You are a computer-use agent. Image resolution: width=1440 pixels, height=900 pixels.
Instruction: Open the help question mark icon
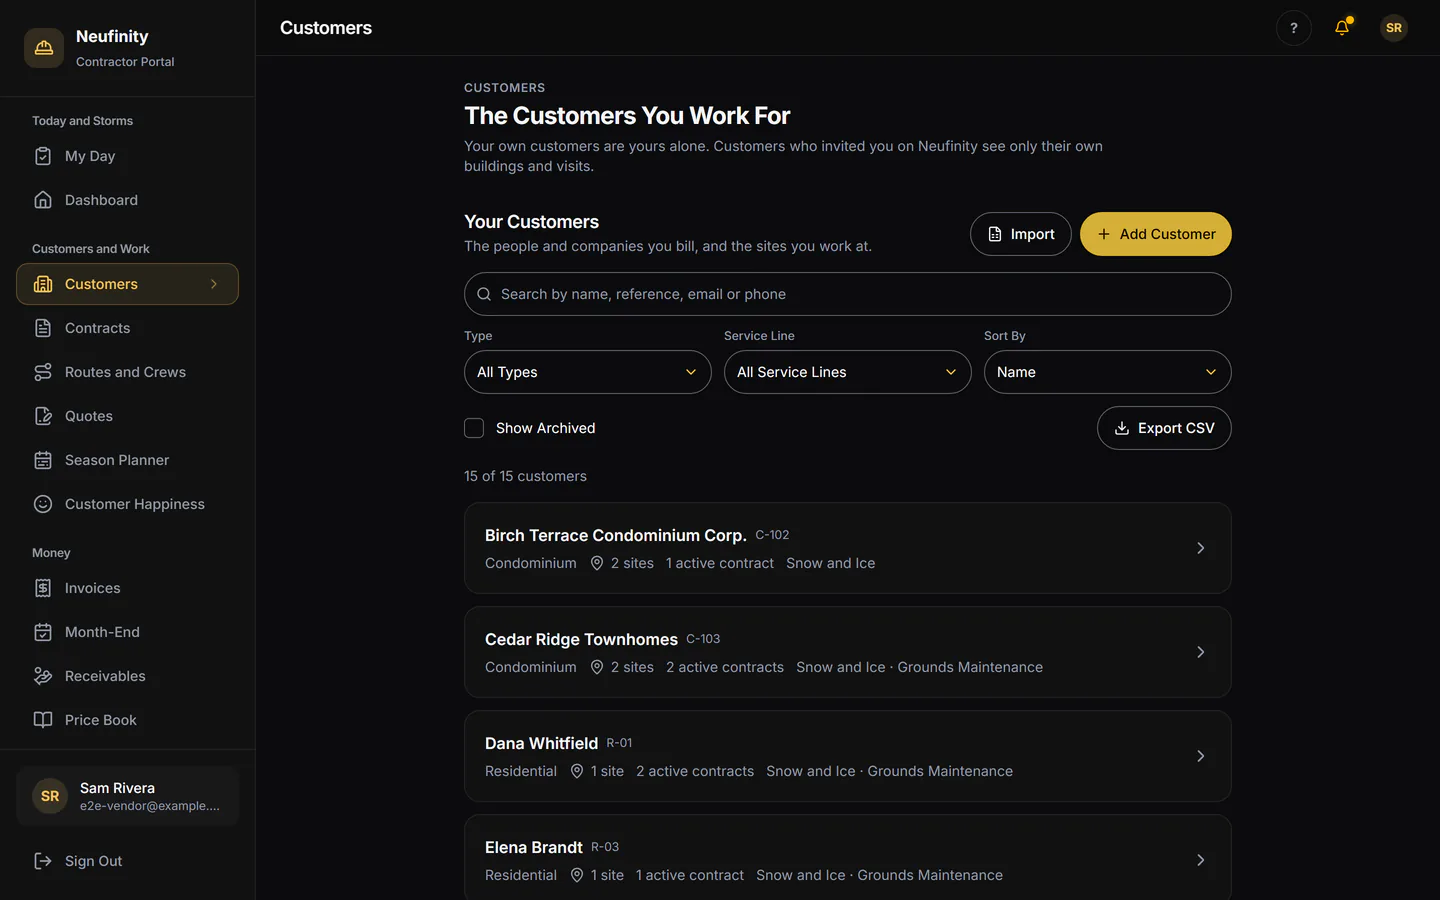[x=1294, y=28]
